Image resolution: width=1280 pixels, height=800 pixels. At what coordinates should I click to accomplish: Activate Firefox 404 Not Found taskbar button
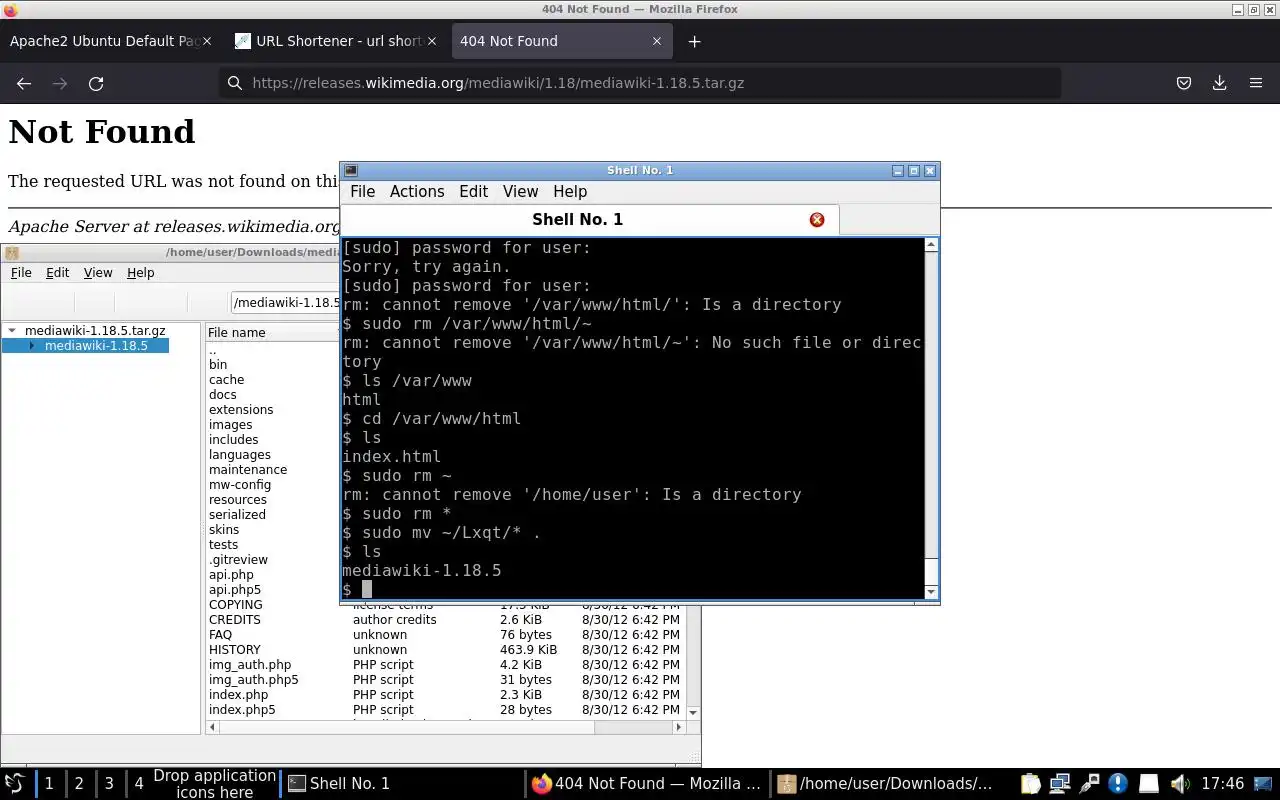pos(646,784)
